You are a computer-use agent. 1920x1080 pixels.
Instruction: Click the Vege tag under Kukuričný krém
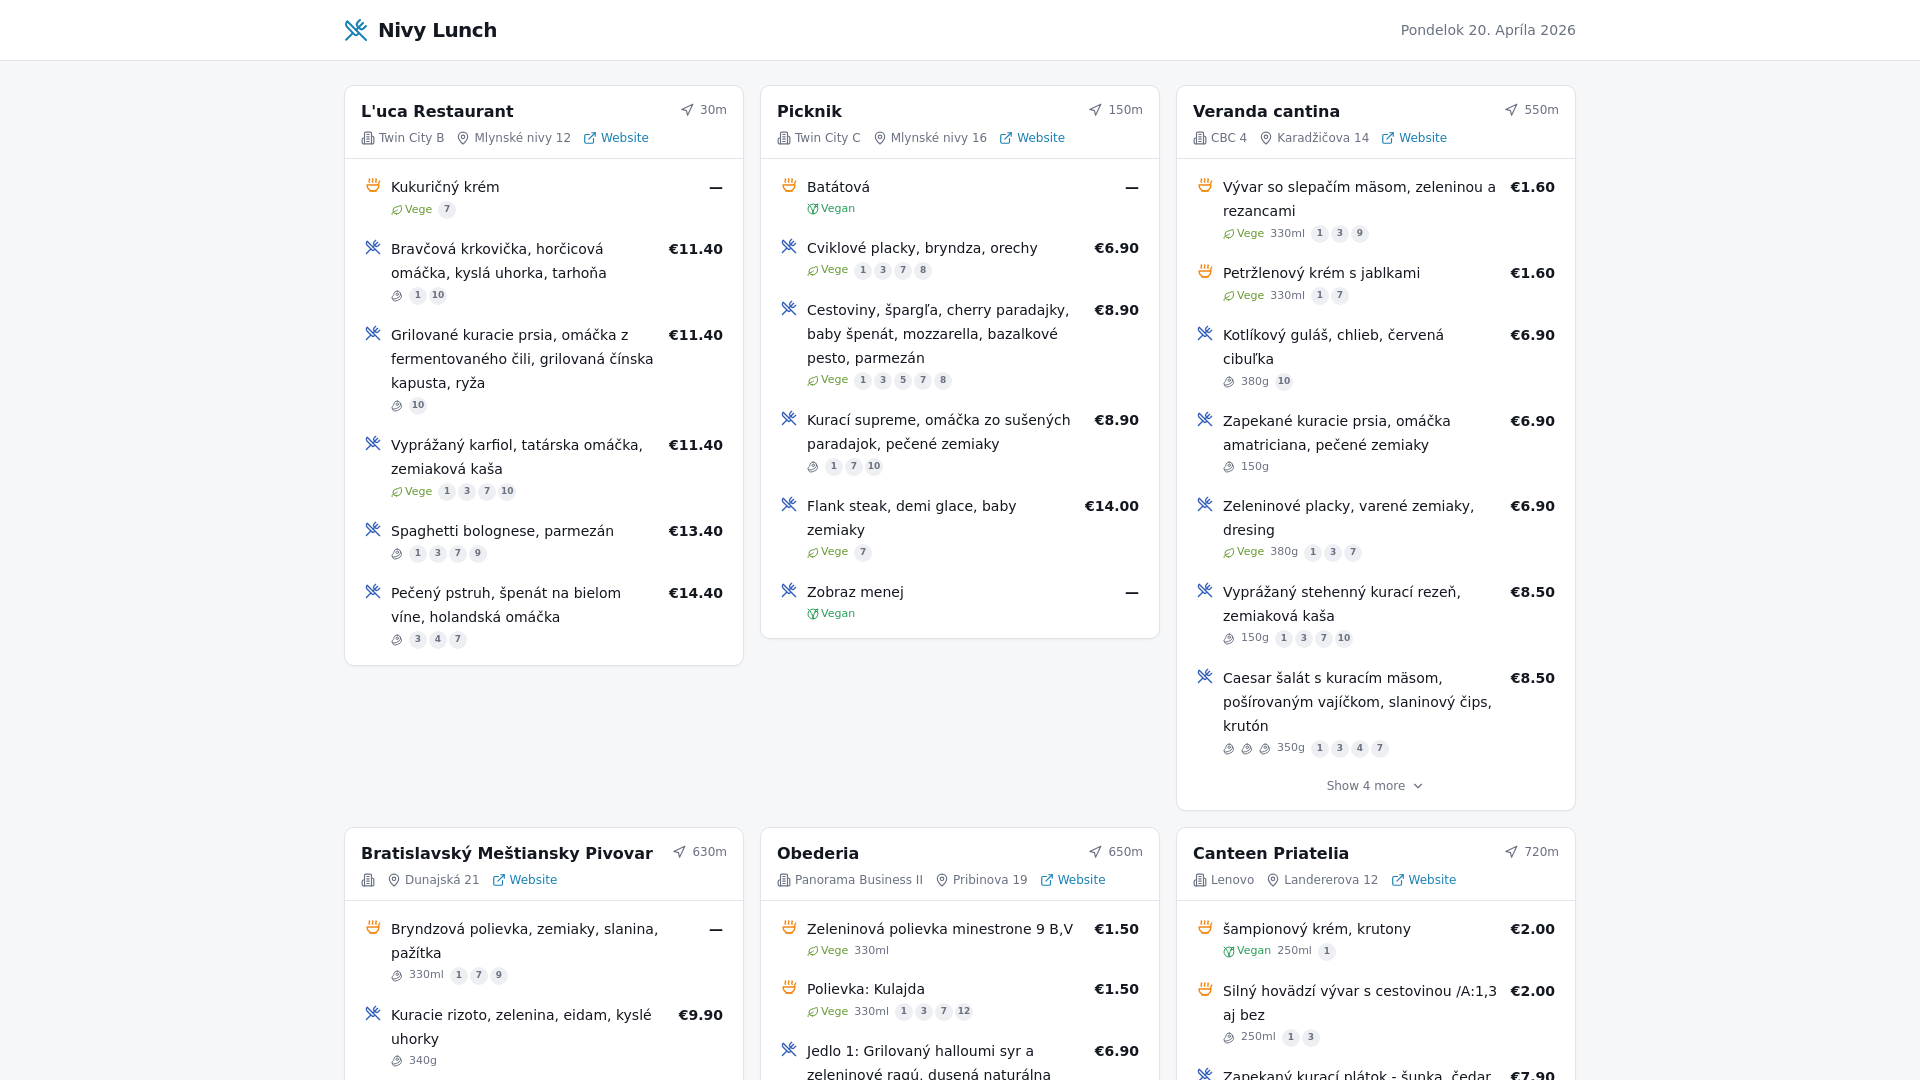click(412, 210)
